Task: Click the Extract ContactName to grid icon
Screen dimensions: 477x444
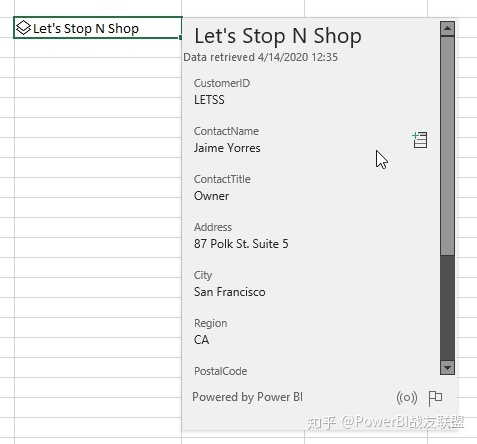Action: 420,140
